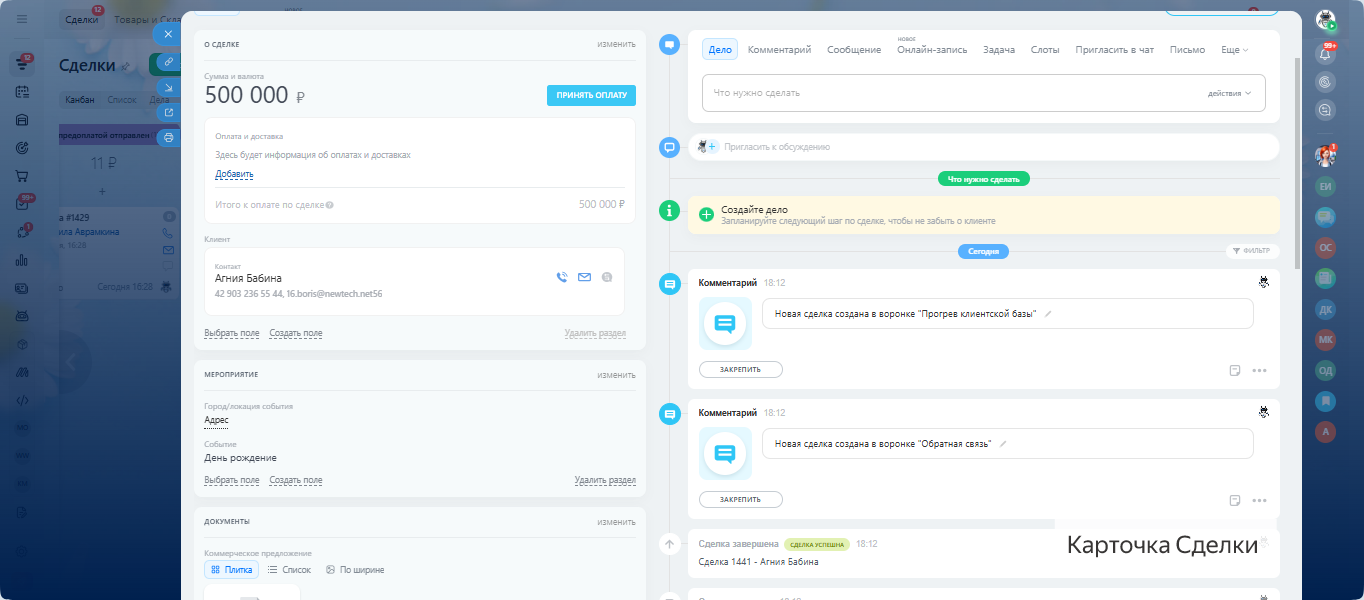Image resolution: width=1364 pixels, height=600 pixels.
Task: Open three-dots menu of the "Обратная связь" comment
Action: click(1259, 501)
